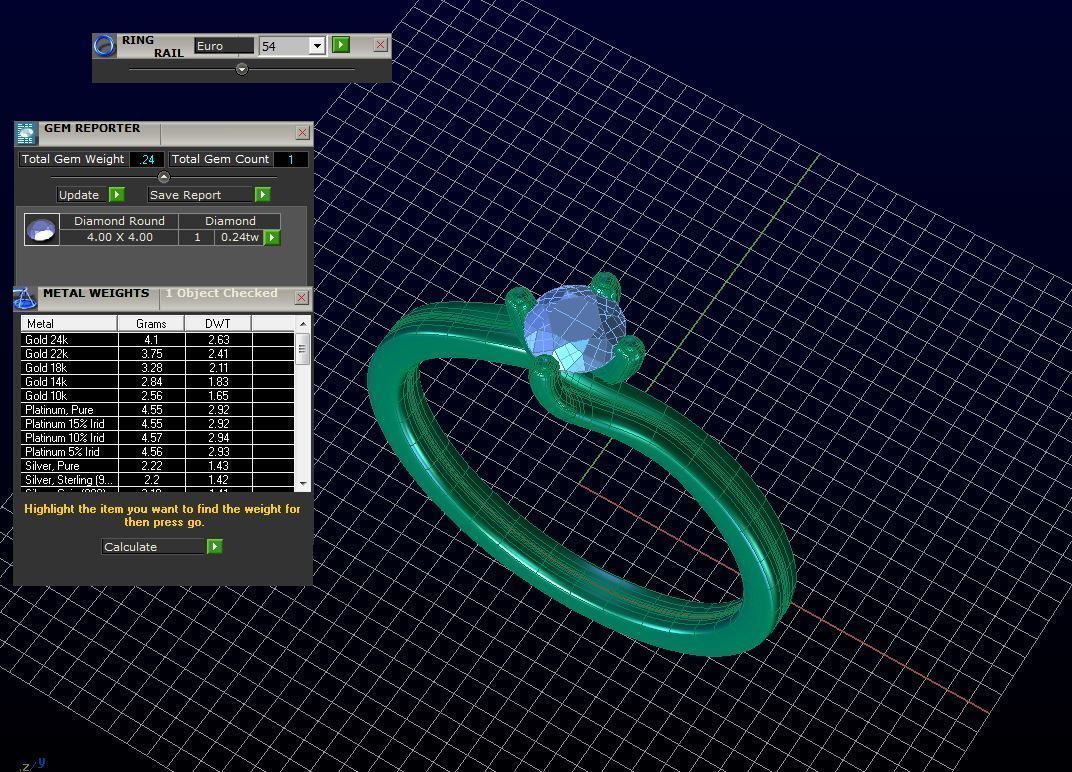The image size is (1072, 772).
Task: Select the Platinum 5% Irid row
Action: (x=158, y=452)
